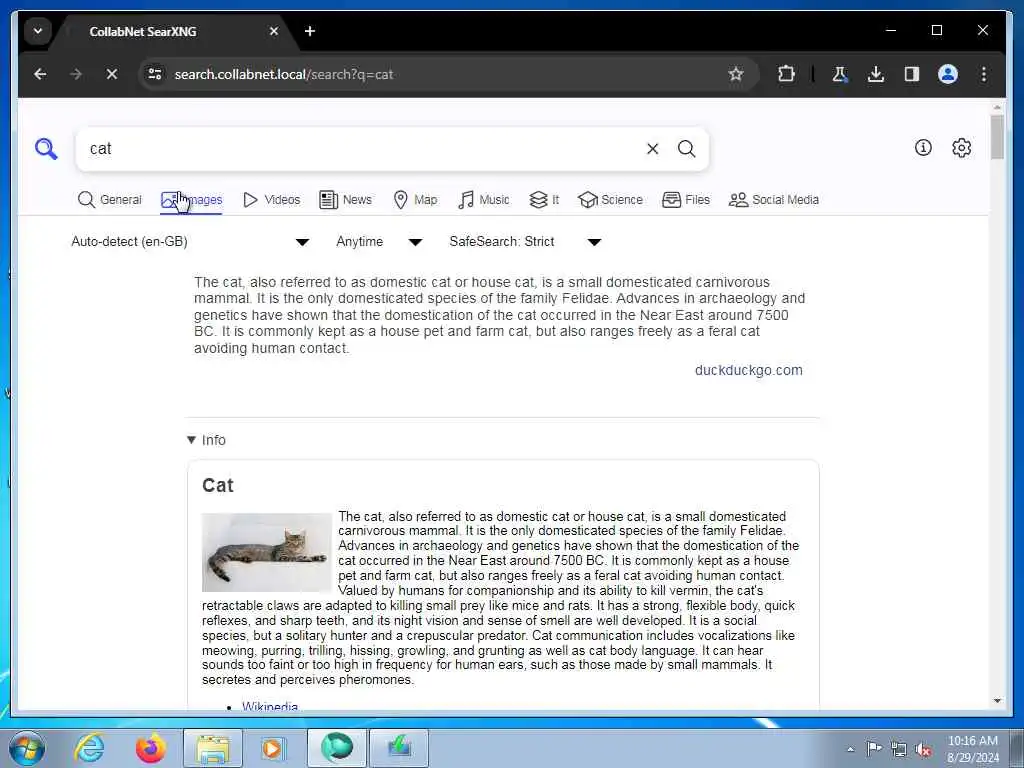Launch Internet Explorer from taskbar
This screenshot has height=768, width=1024.
89,748
